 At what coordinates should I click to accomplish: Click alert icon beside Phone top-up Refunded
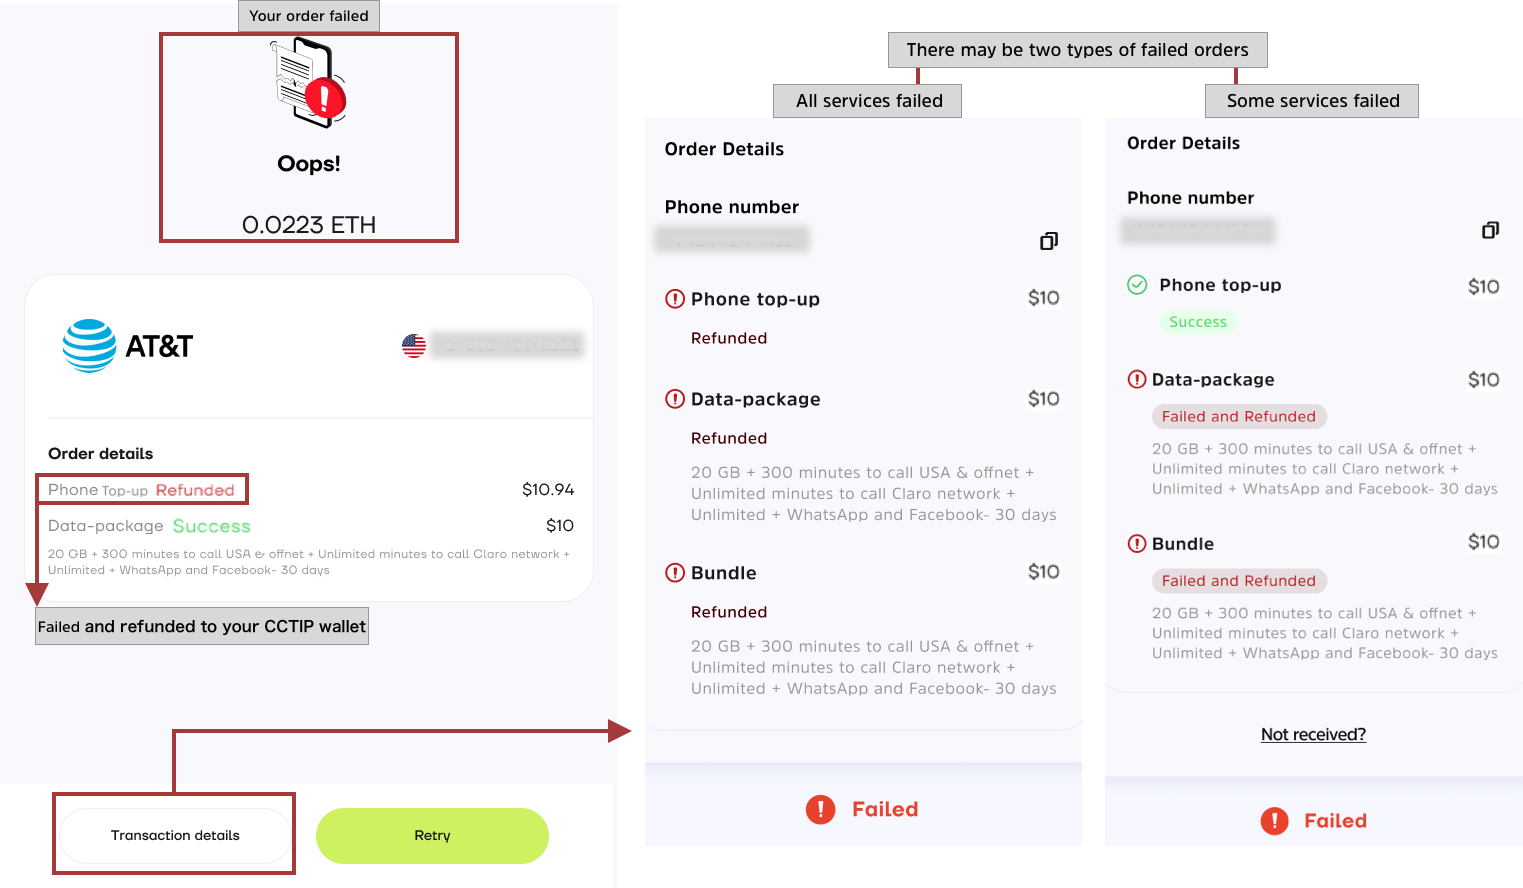click(675, 299)
